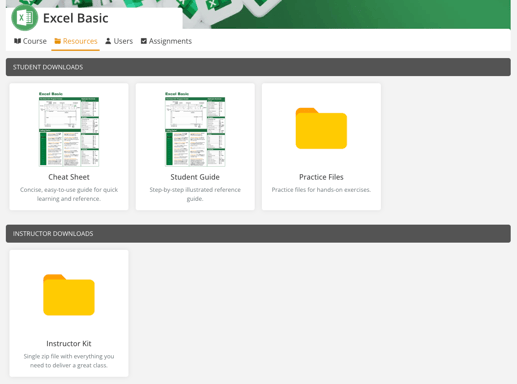The image size is (517, 384).
Task: Open the Course tab
Action: [30, 41]
